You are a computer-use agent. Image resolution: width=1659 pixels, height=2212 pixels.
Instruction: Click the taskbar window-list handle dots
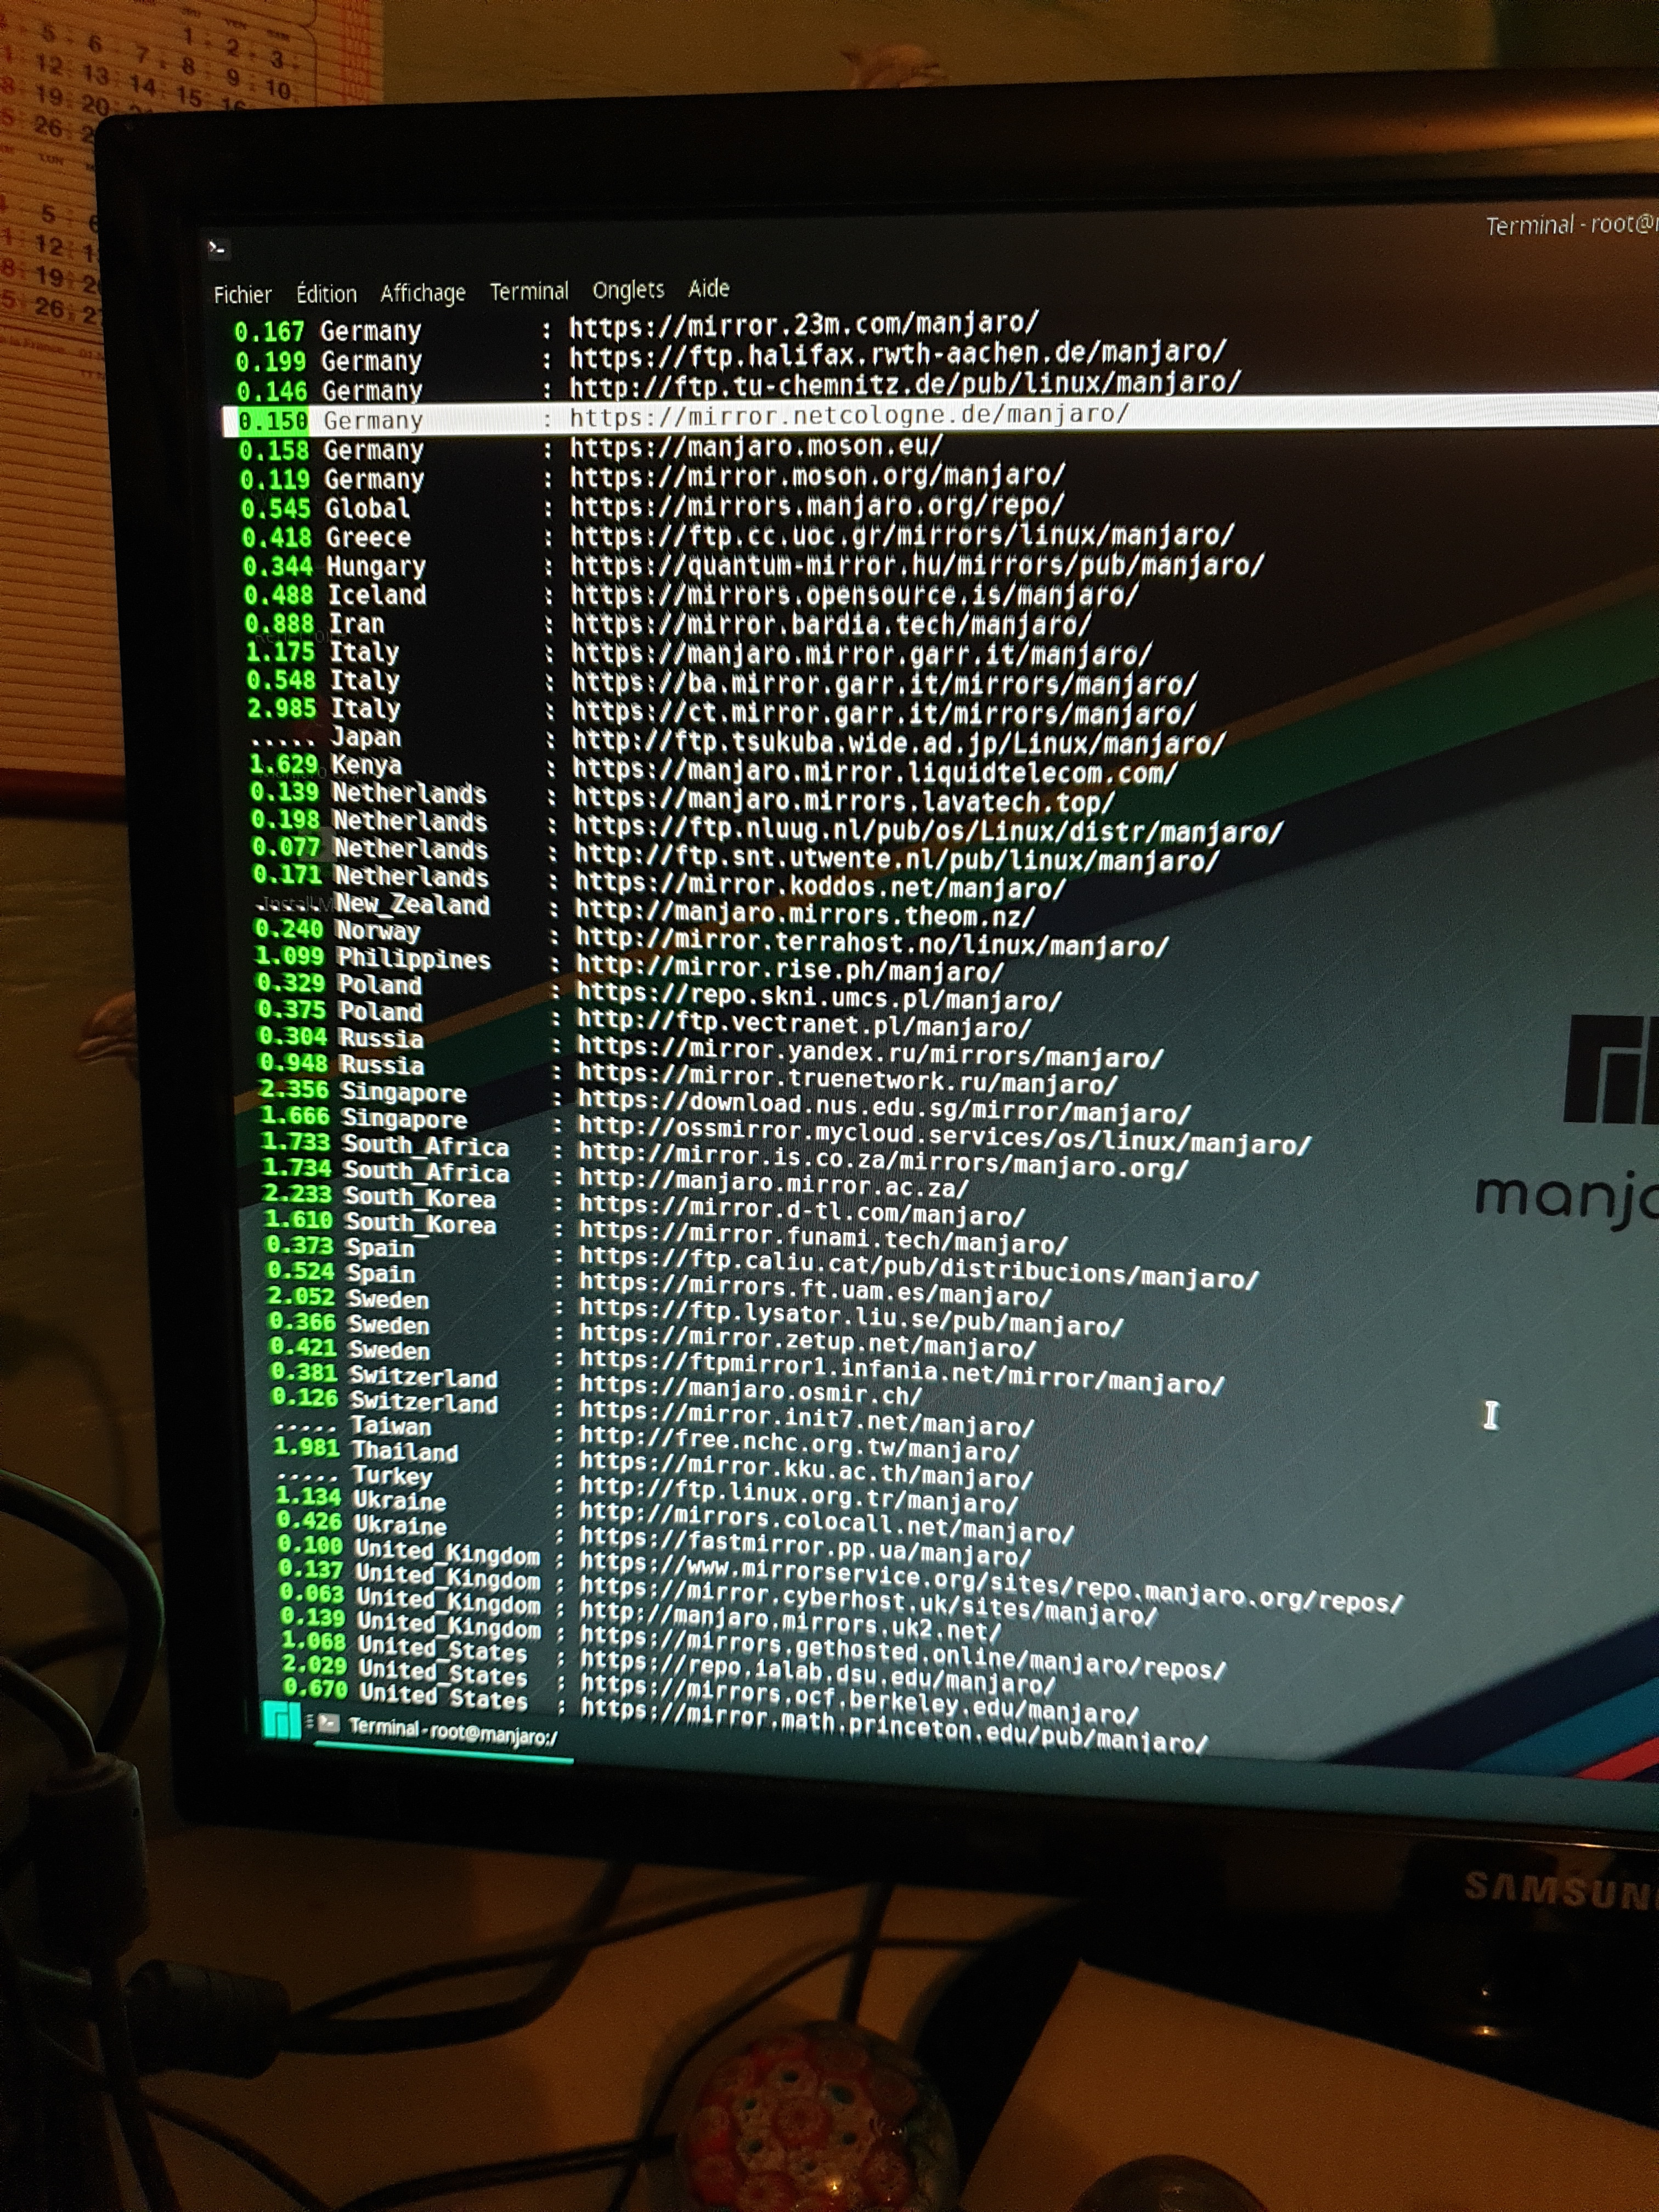pyautogui.click(x=310, y=1722)
